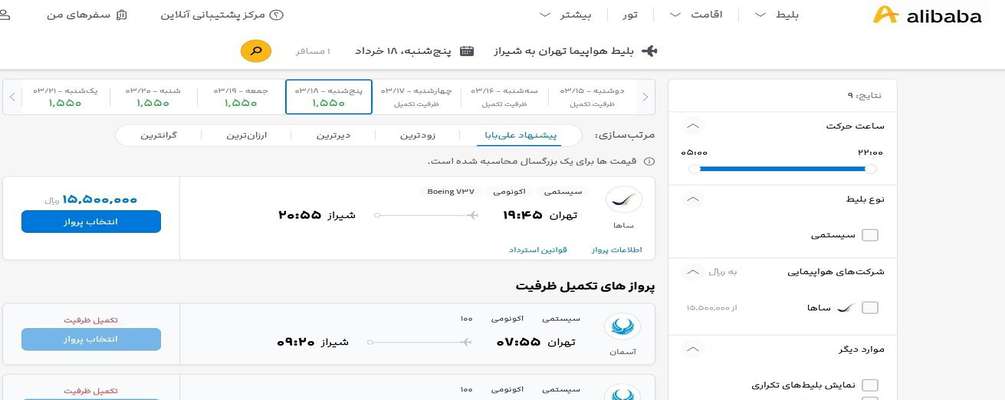Screen dimensions: 1005x400
Task: Show earlier dates with the date strip arrow
Action: coord(645,97)
